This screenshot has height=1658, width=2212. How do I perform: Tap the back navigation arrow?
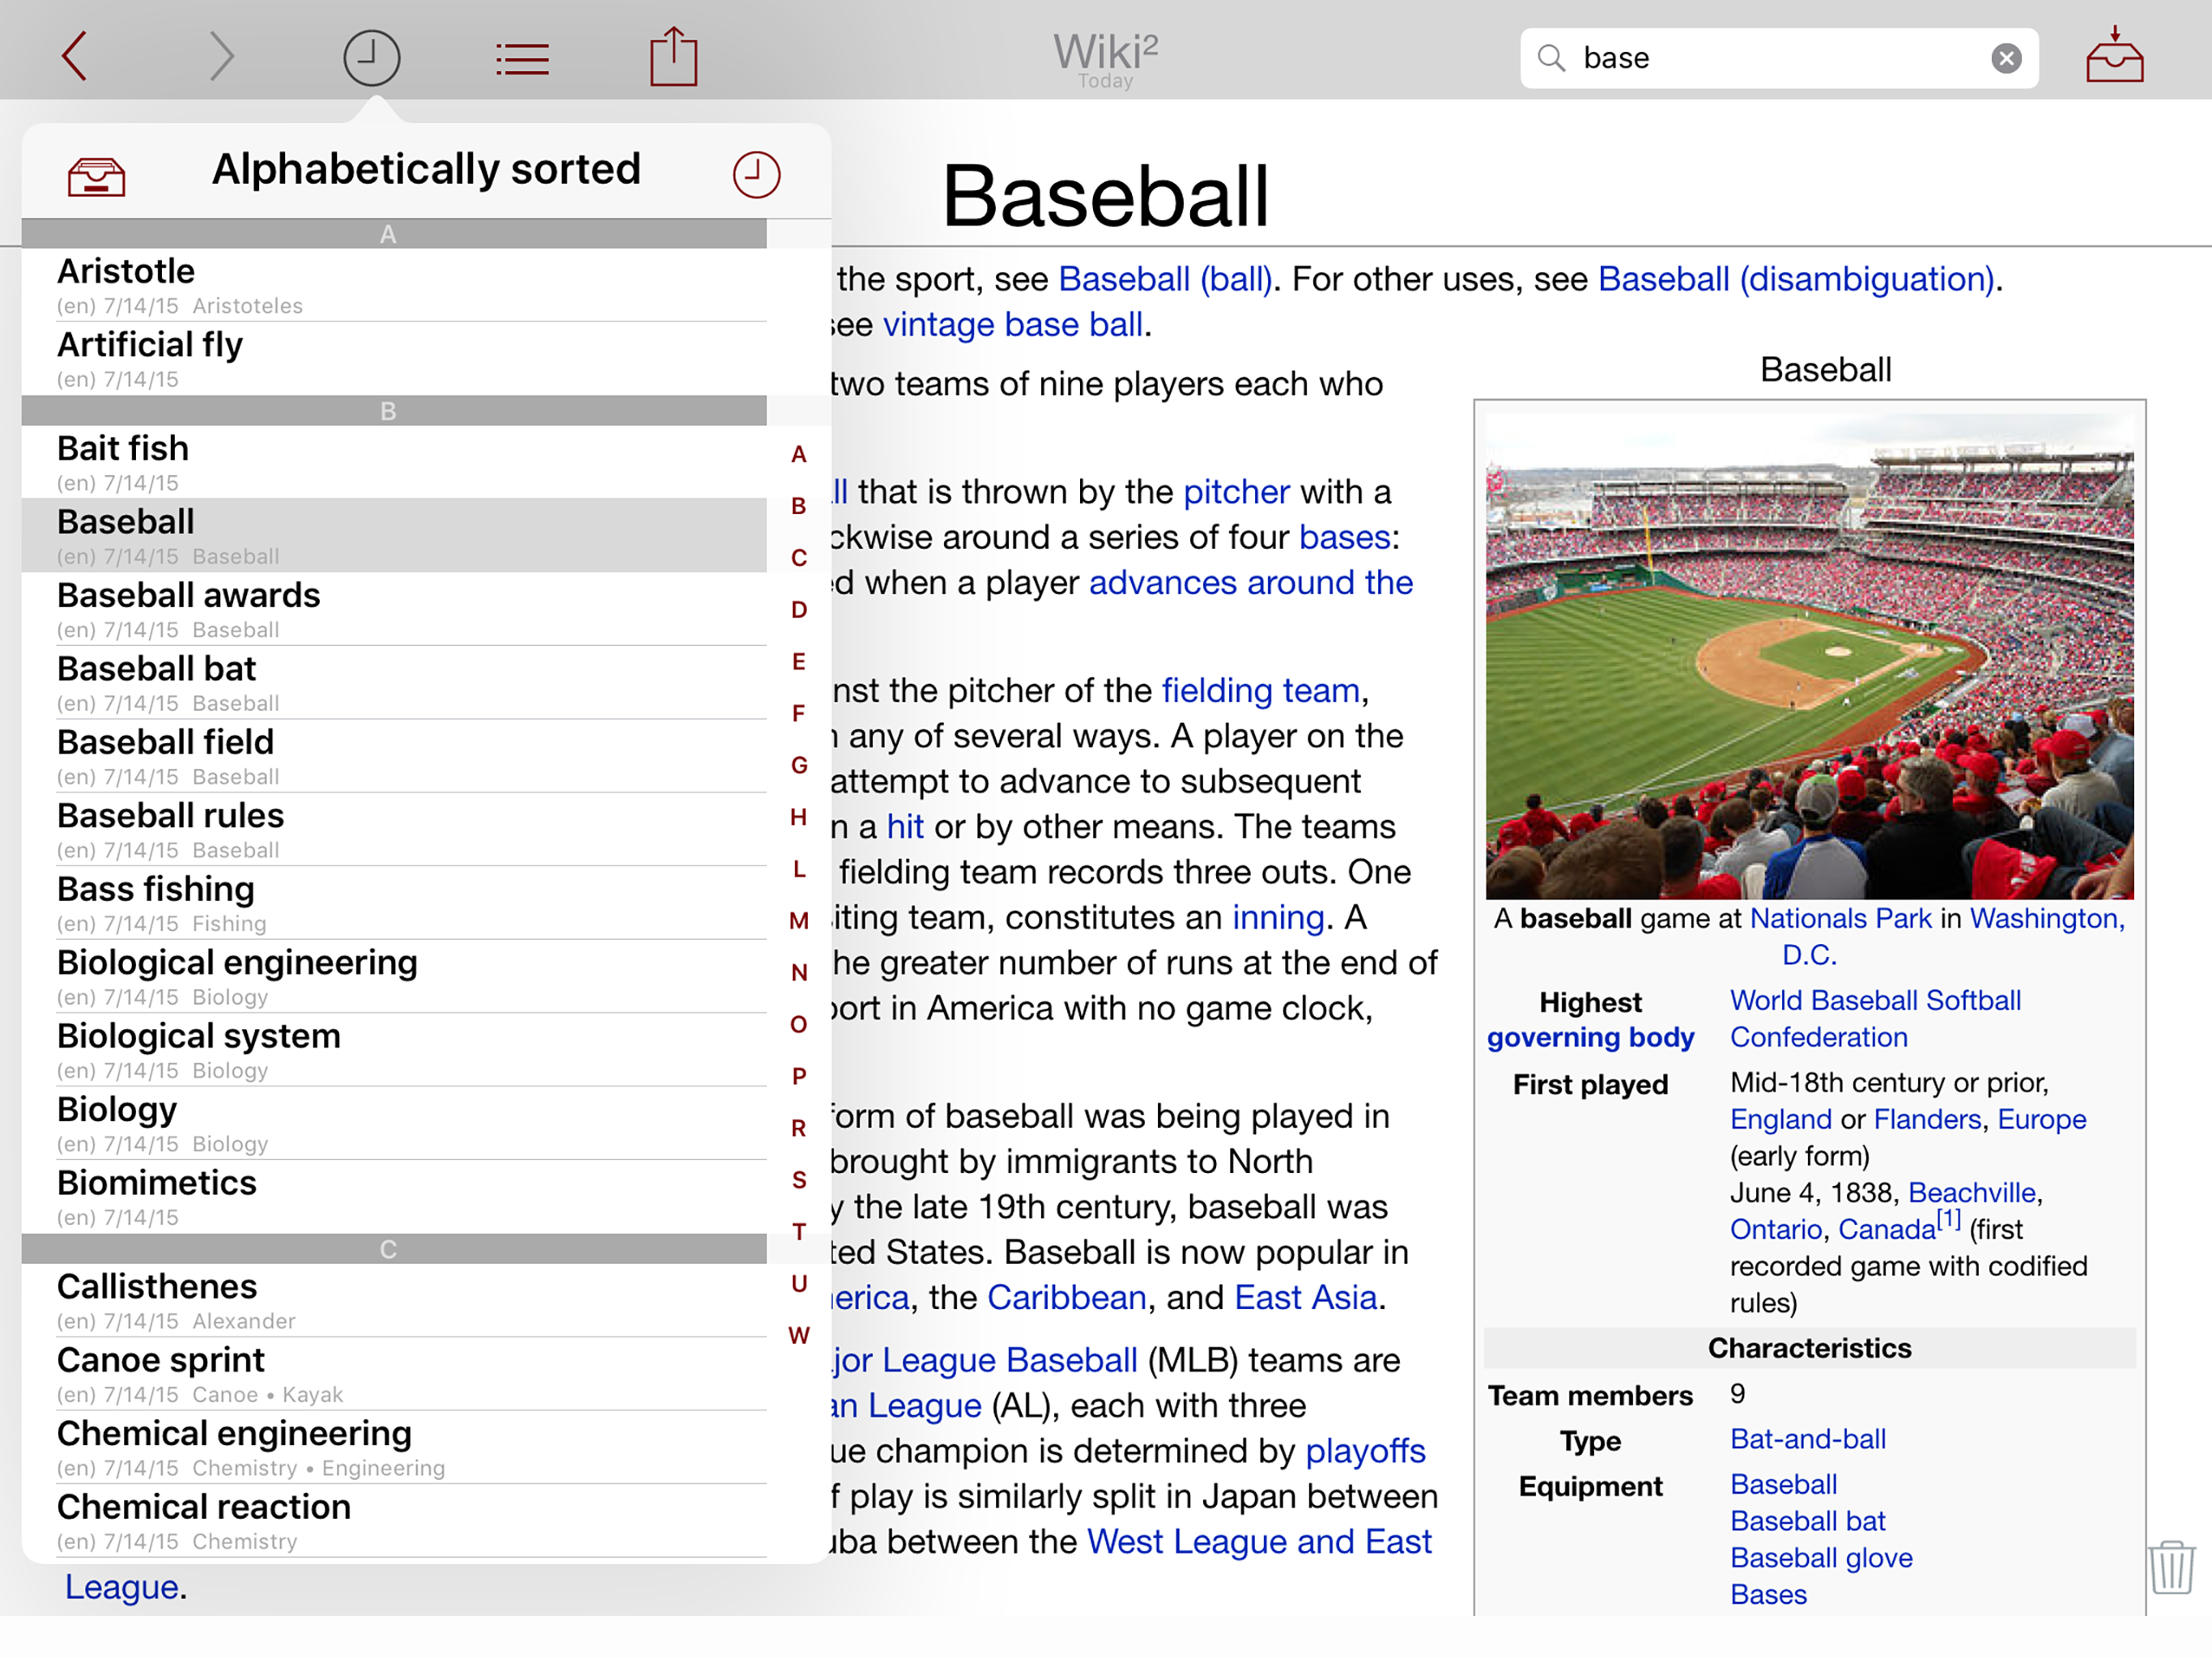tap(75, 56)
